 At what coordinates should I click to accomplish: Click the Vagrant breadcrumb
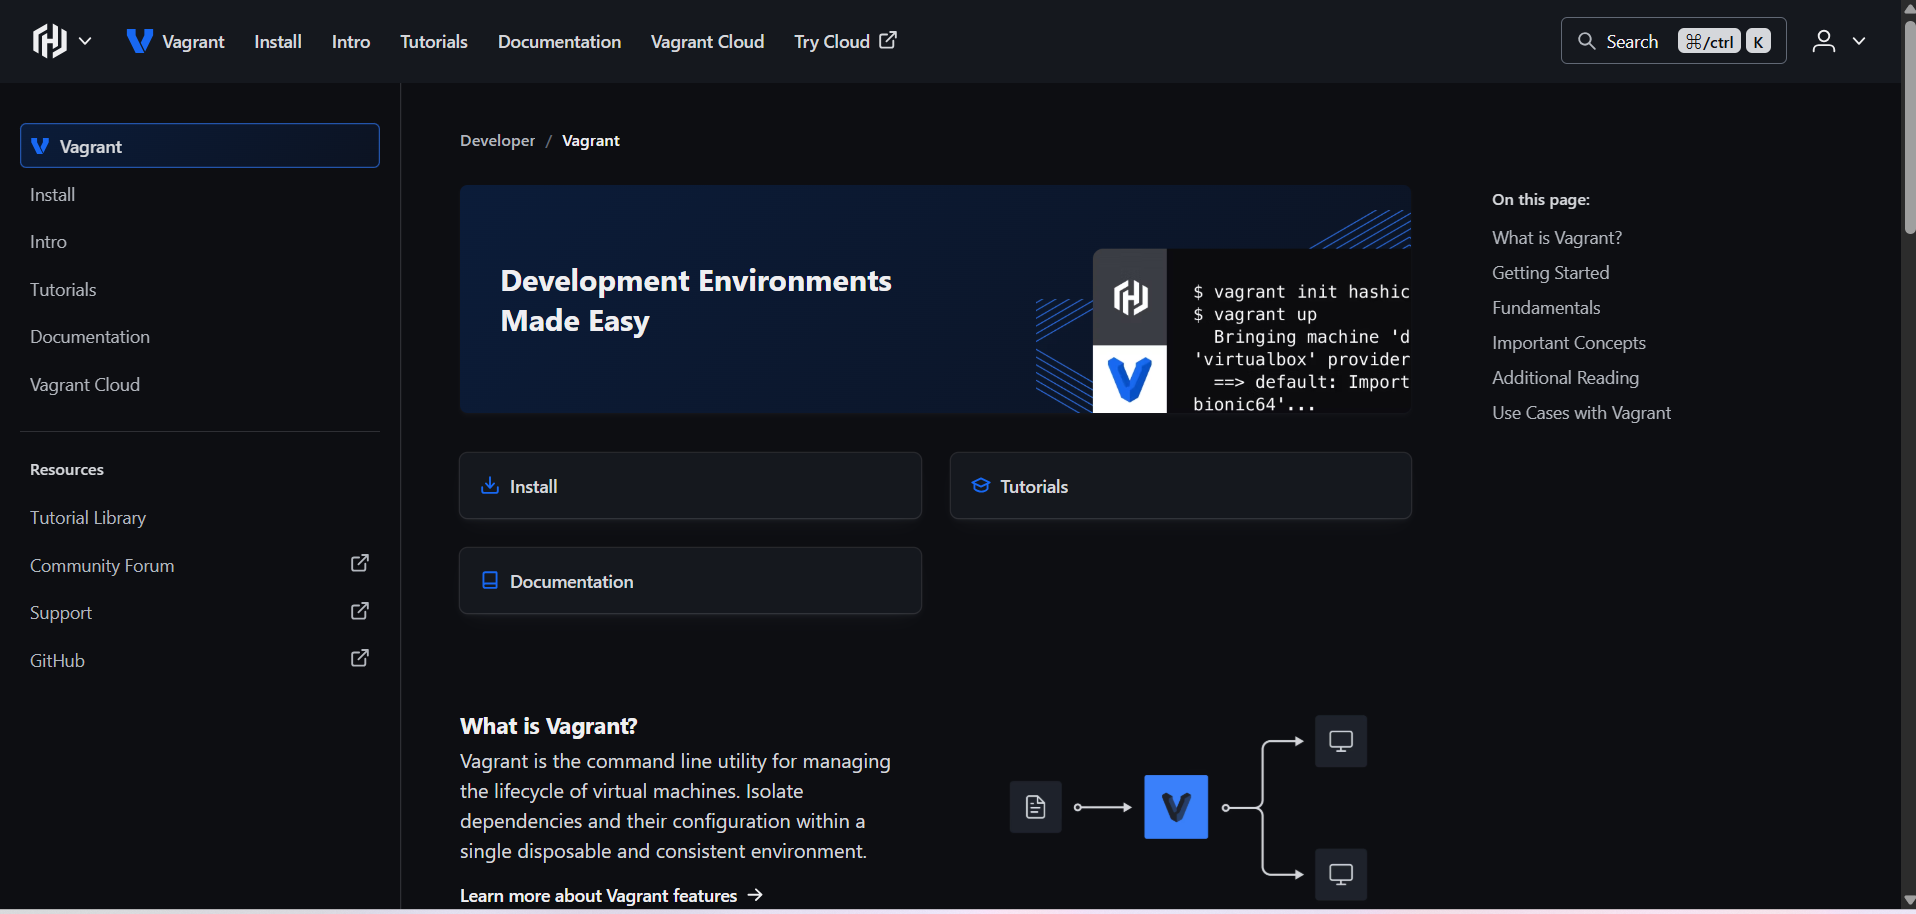tap(591, 141)
